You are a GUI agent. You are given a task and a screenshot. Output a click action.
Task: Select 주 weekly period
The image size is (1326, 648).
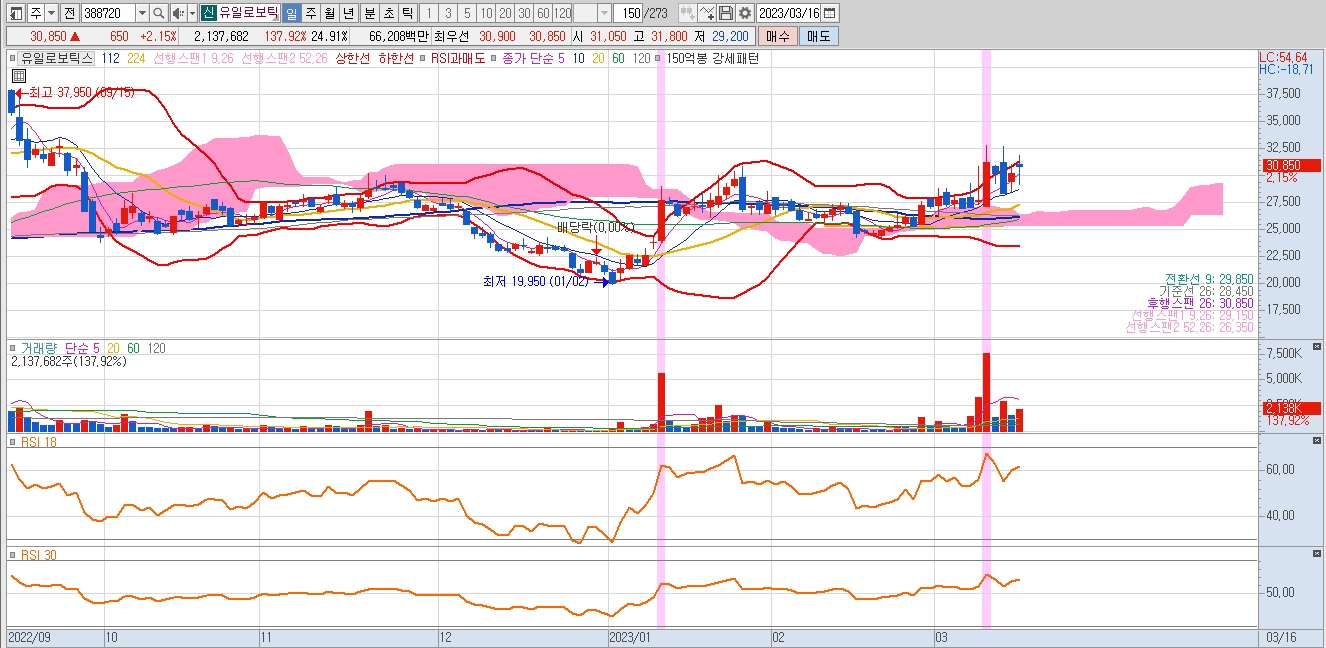point(310,13)
